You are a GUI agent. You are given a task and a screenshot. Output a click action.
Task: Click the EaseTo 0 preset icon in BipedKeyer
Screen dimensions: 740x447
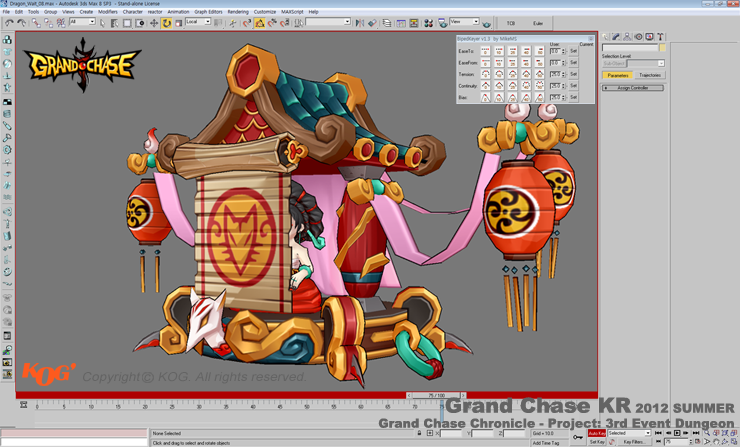(x=485, y=51)
